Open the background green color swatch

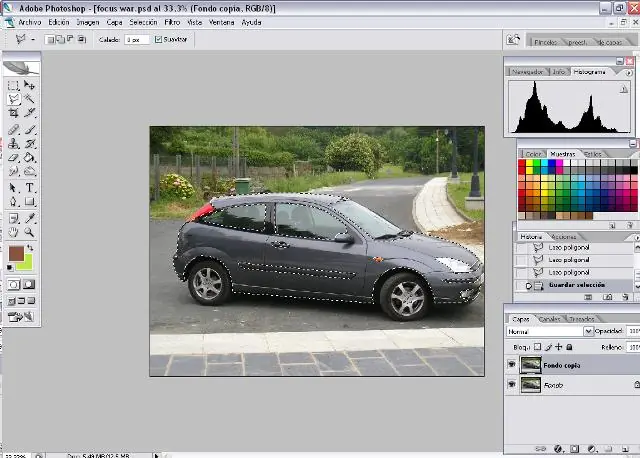[27, 264]
